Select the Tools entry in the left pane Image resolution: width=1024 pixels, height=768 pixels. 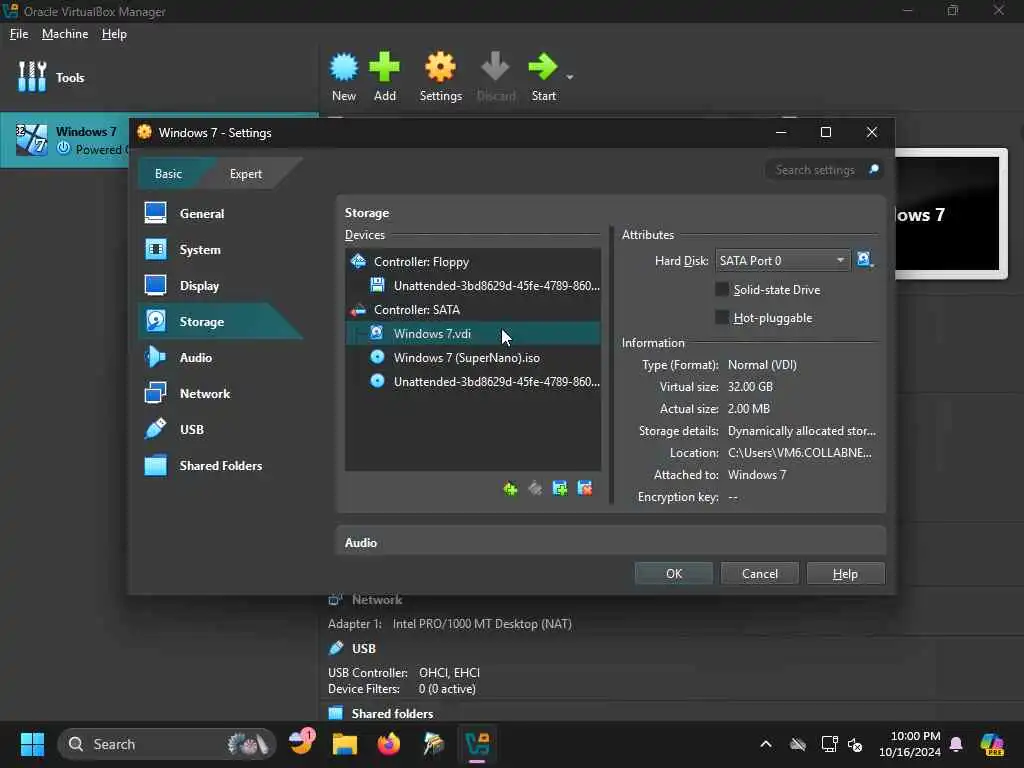(157, 77)
